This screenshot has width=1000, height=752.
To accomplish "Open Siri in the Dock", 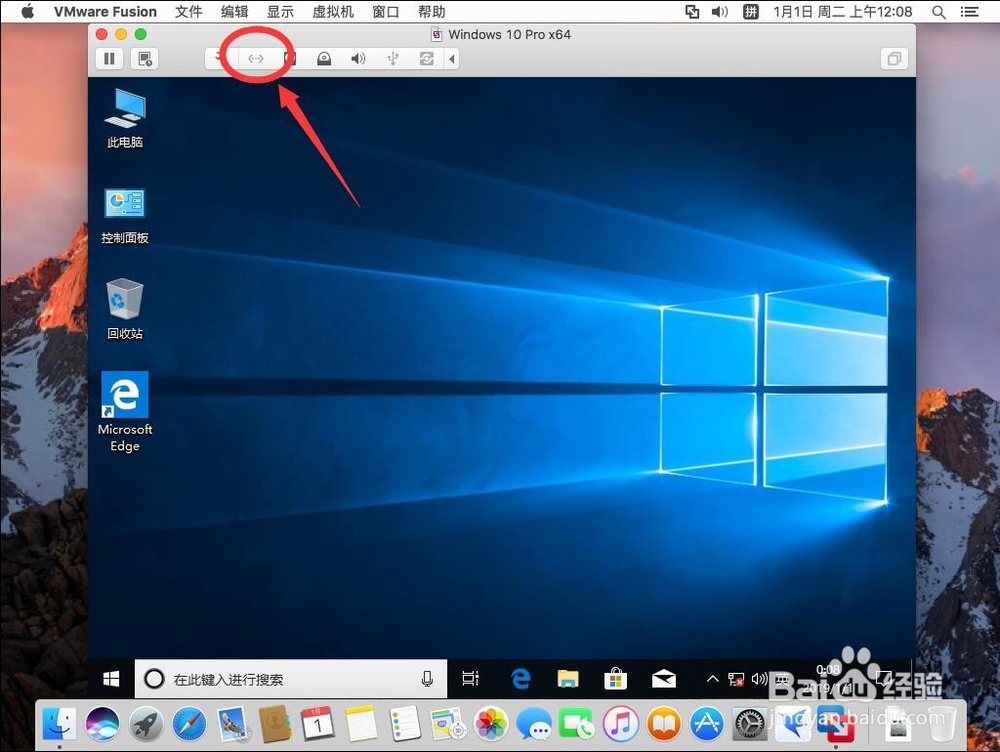I will [x=102, y=724].
